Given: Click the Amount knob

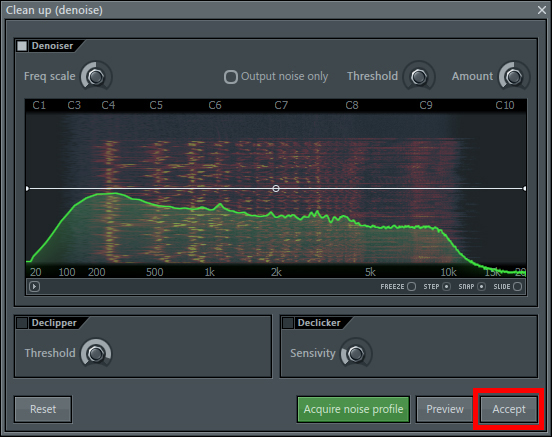Looking at the screenshot, I should tap(514, 76).
